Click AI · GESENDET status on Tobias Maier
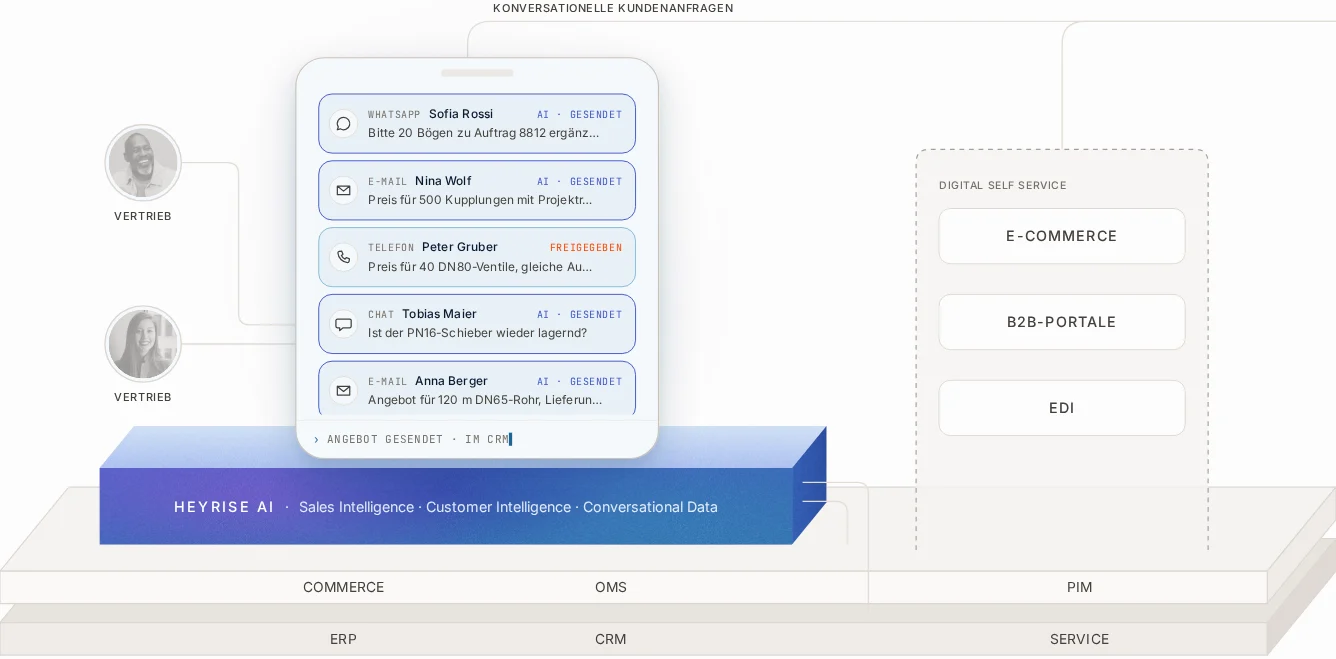1336x659 pixels. [579, 315]
